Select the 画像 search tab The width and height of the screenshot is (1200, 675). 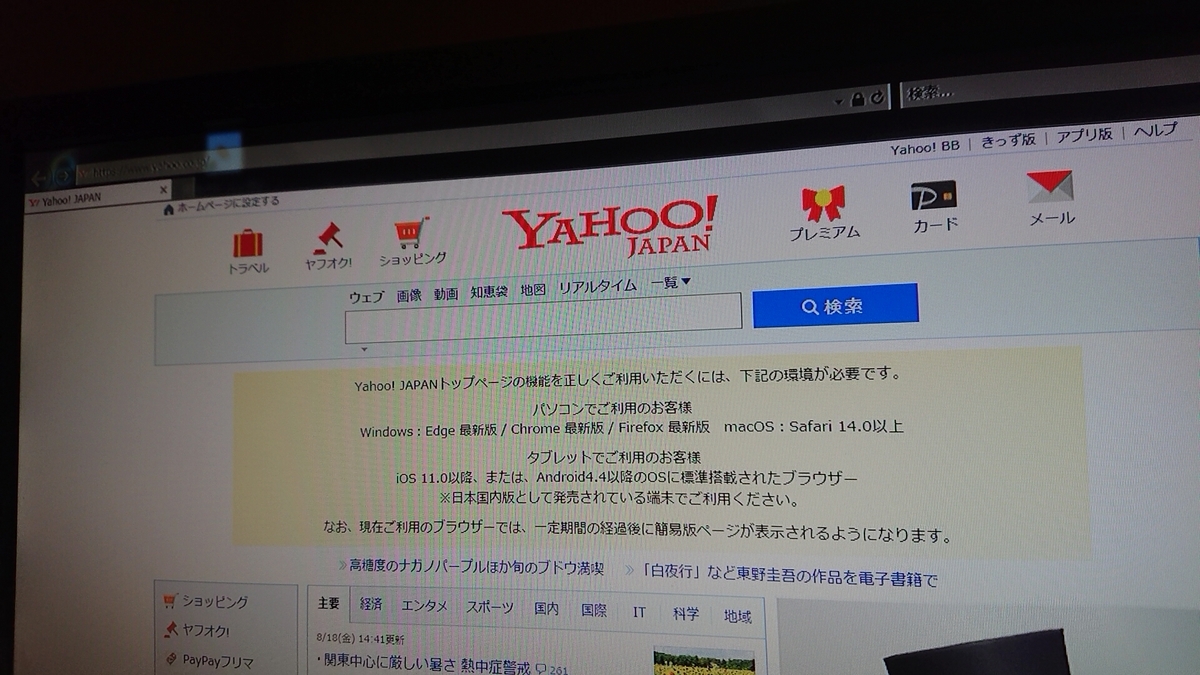[x=409, y=295]
